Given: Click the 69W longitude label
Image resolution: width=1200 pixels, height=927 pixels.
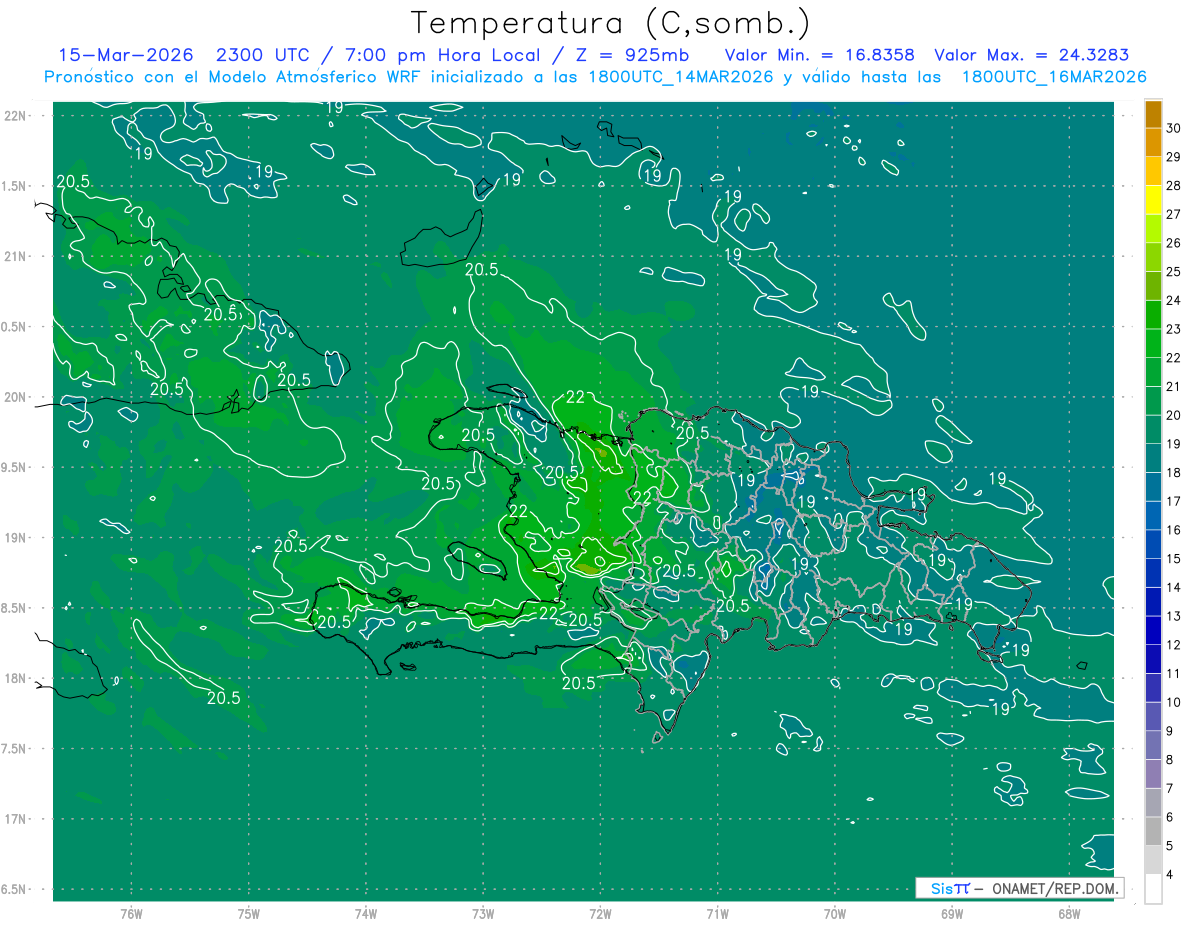Looking at the screenshot, I should point(952,913).
